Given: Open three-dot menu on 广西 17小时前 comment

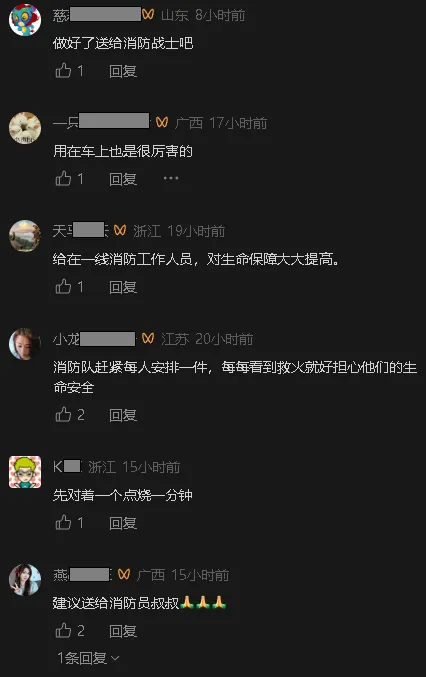Looking at the screenshot, I should (x=171, y=178).
